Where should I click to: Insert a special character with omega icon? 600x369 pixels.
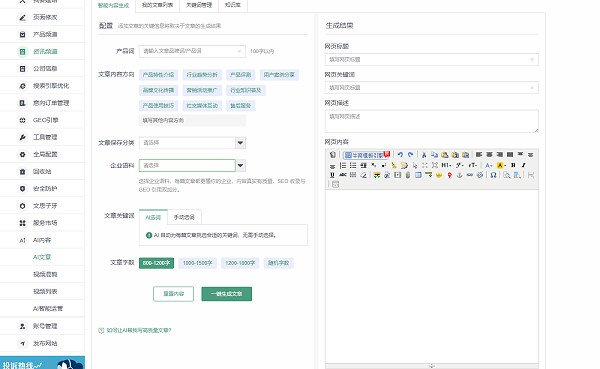tap(494, 175)
